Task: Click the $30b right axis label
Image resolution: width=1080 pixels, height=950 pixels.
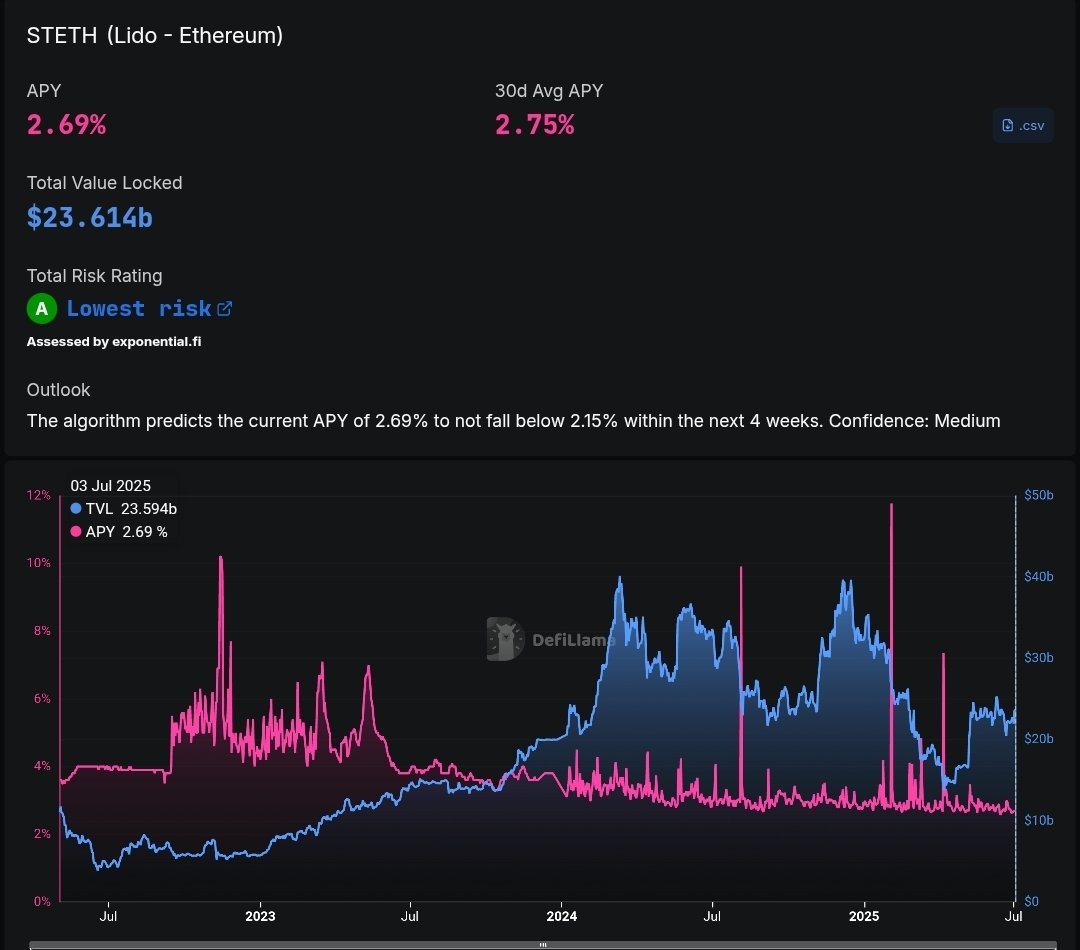Action: click(1039, 657)
